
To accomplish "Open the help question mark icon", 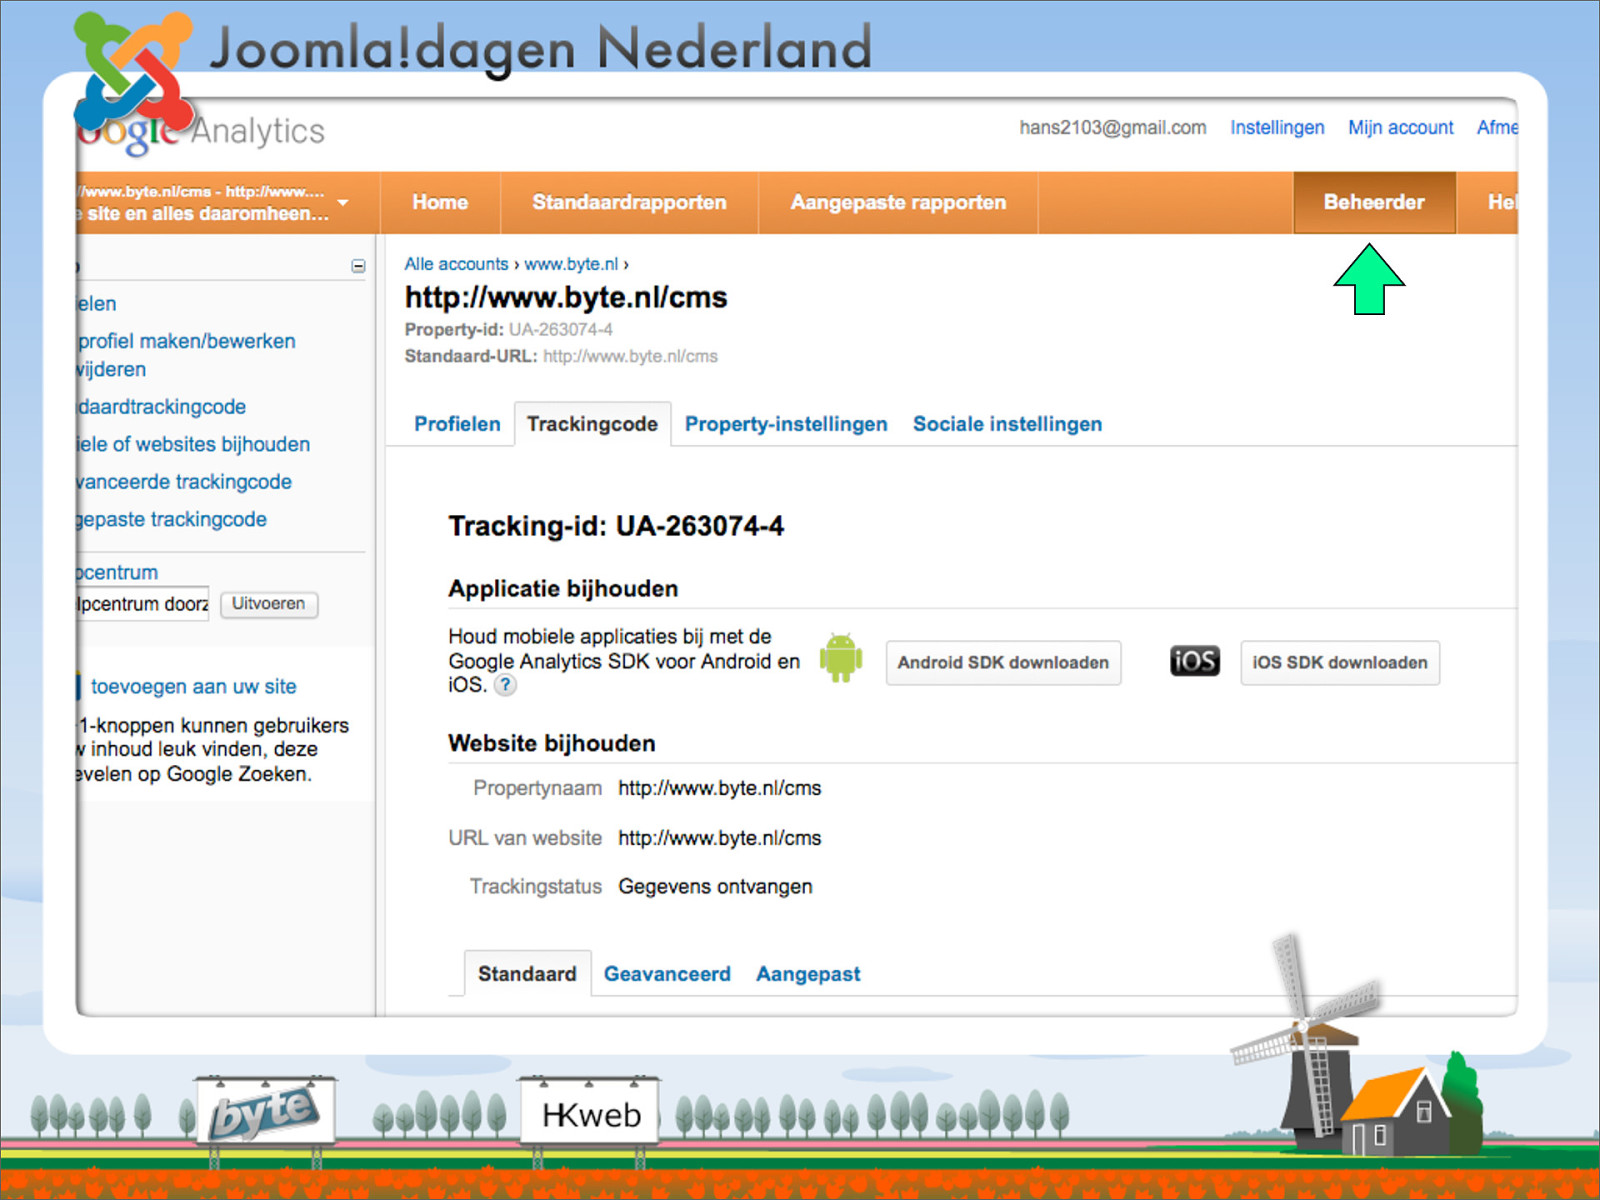I will click(506, 685).
